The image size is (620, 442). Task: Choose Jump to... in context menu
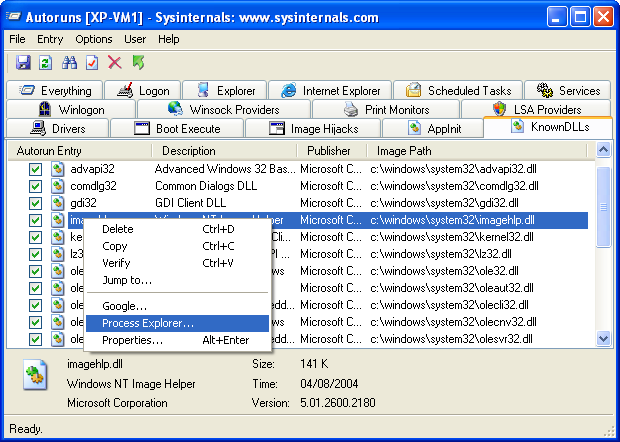177,280
